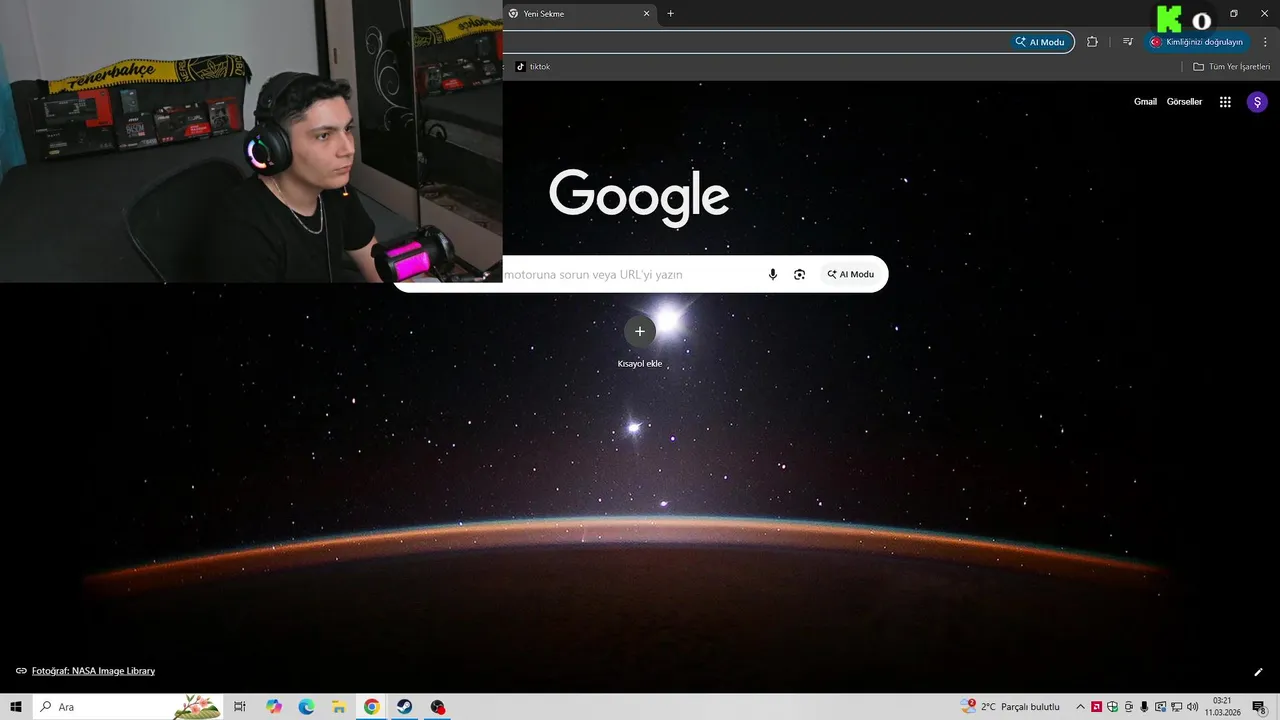Screen dimensions: 1280x720
Task: Open Microsoft Edge from the taskbar
Action: [306, 707]
